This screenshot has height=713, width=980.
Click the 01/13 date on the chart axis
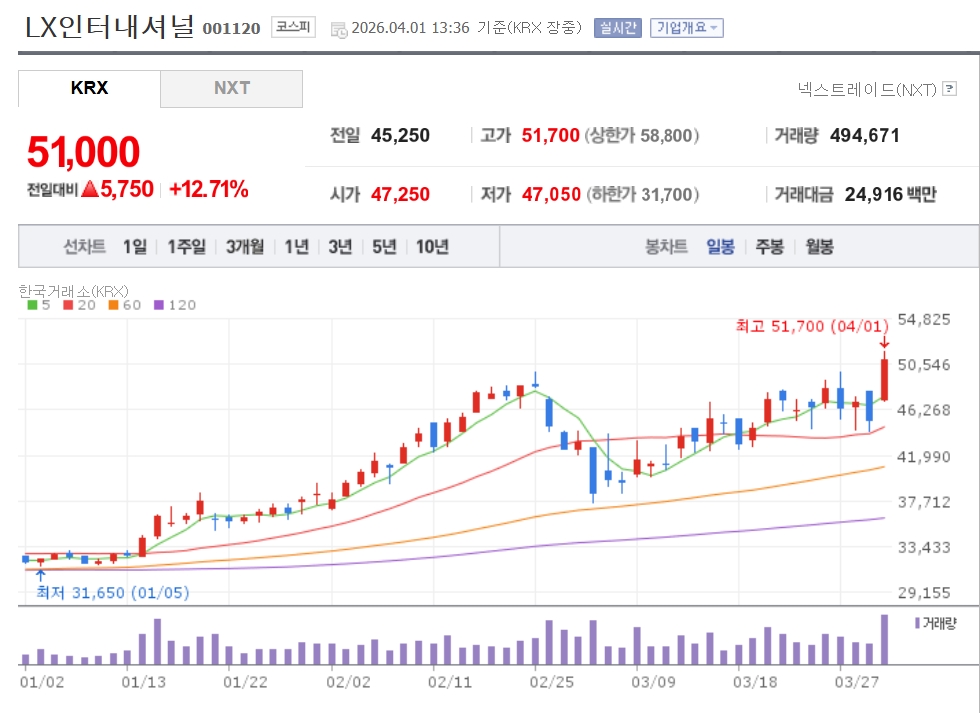144,682
